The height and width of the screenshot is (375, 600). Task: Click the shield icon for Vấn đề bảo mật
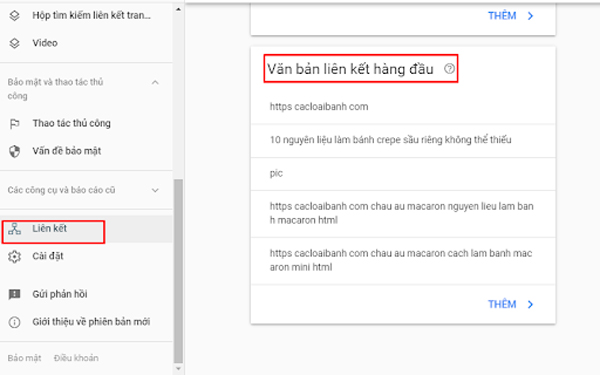click(x=15, y=151)
